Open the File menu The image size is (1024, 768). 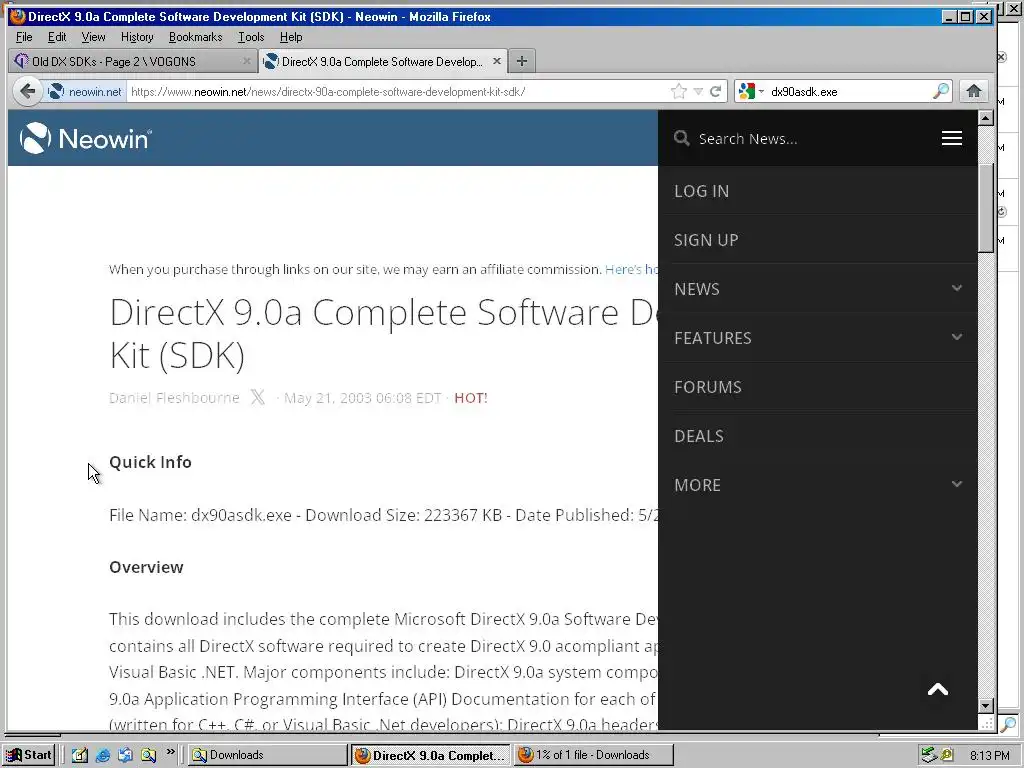[x=24, y=37]
